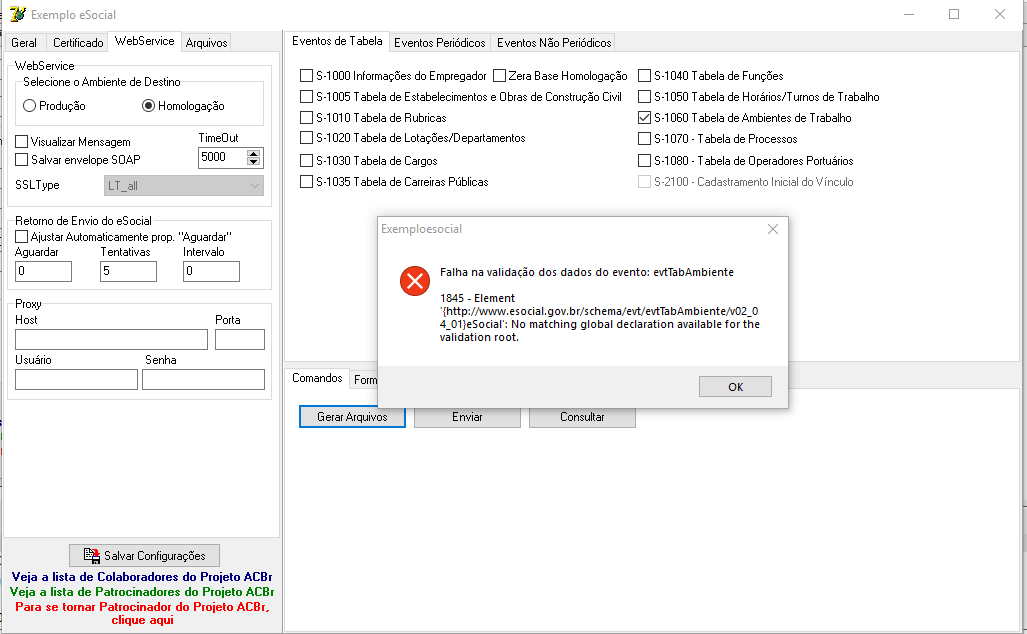Click the TimeOut value field
This screenshot has width=1027, height=634.
[223, 157]
